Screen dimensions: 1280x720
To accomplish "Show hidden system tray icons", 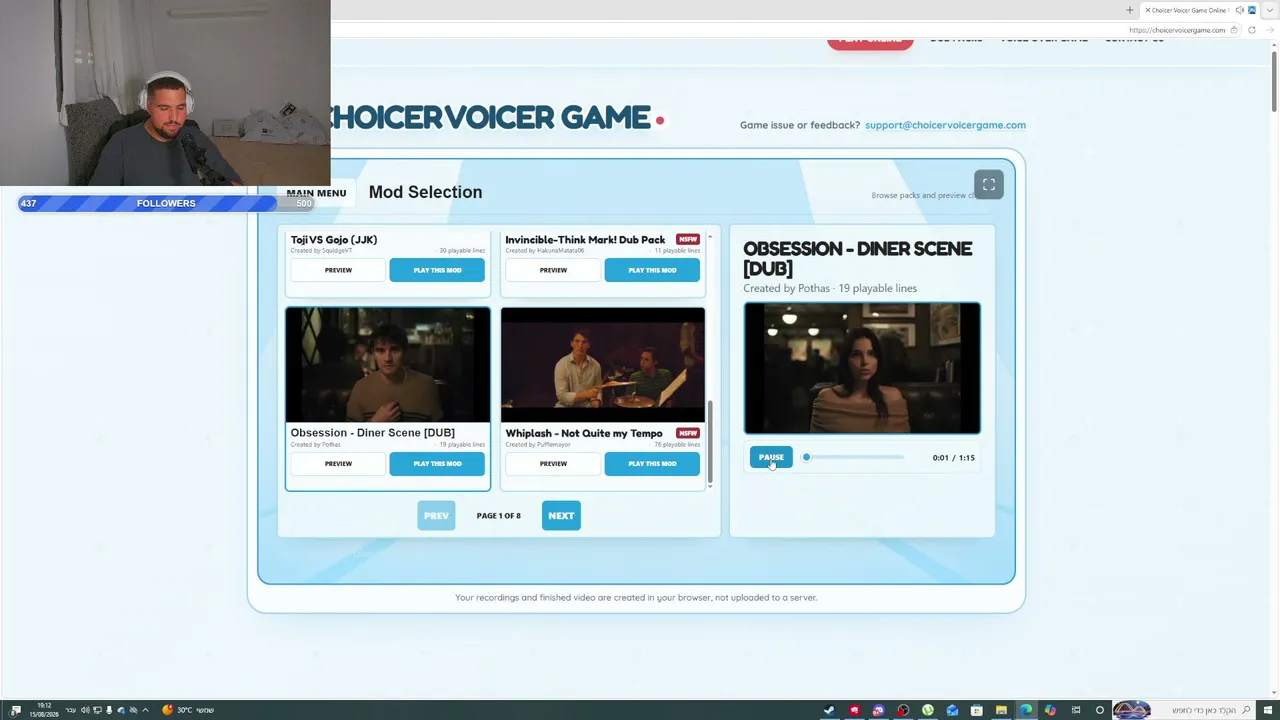I will click(x=145, y=710).
